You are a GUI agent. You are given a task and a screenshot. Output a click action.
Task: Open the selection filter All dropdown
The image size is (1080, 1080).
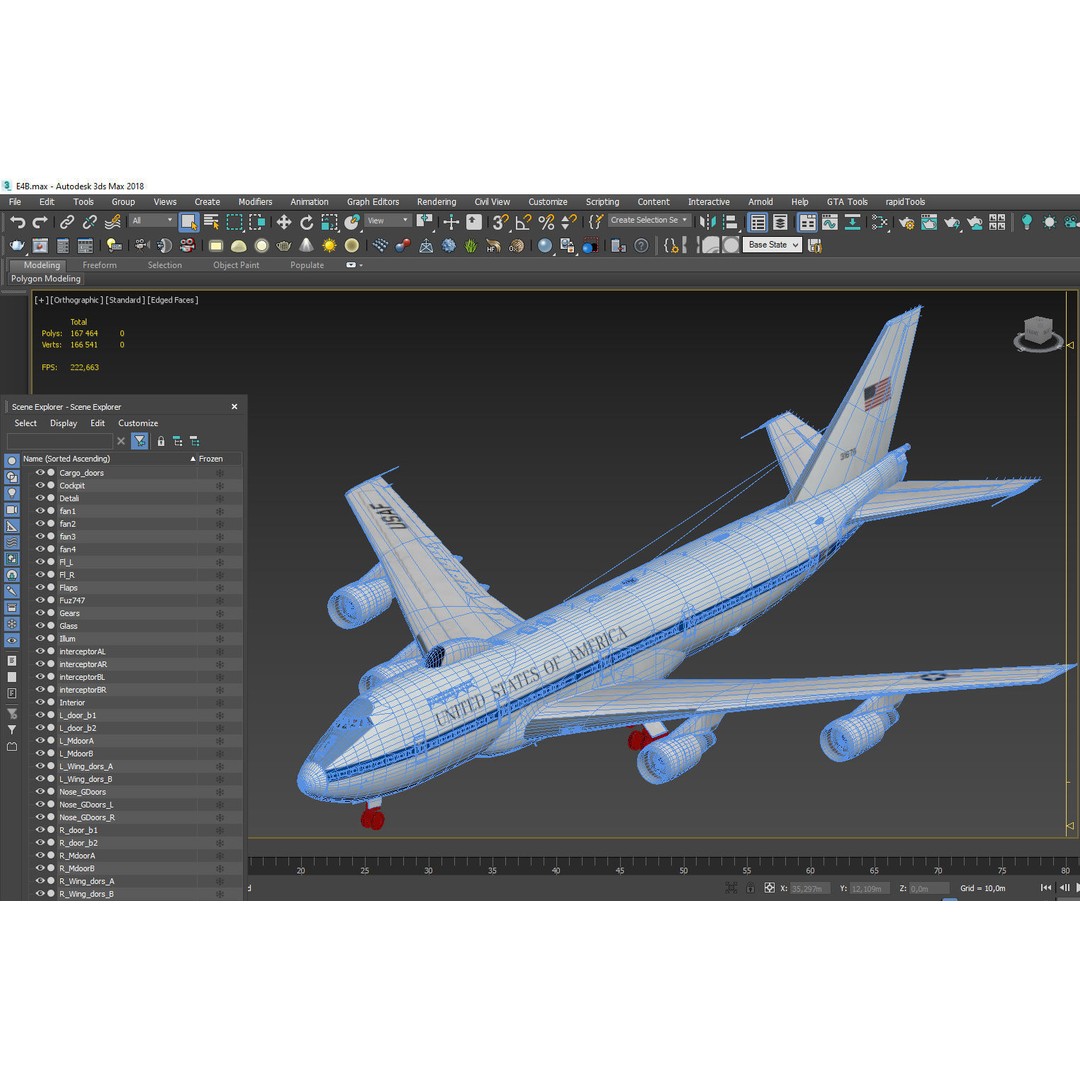[x=152, y=220]
